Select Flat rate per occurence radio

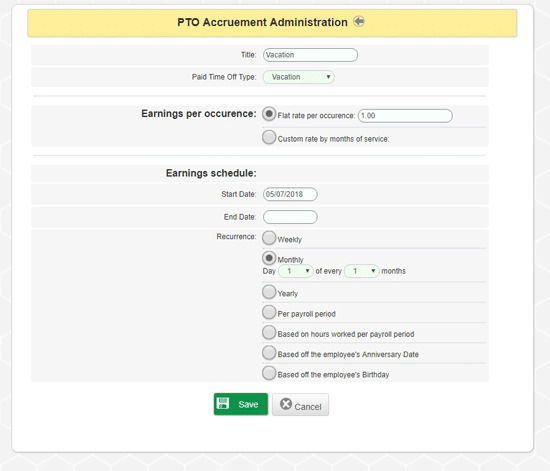tap(269, 114)
